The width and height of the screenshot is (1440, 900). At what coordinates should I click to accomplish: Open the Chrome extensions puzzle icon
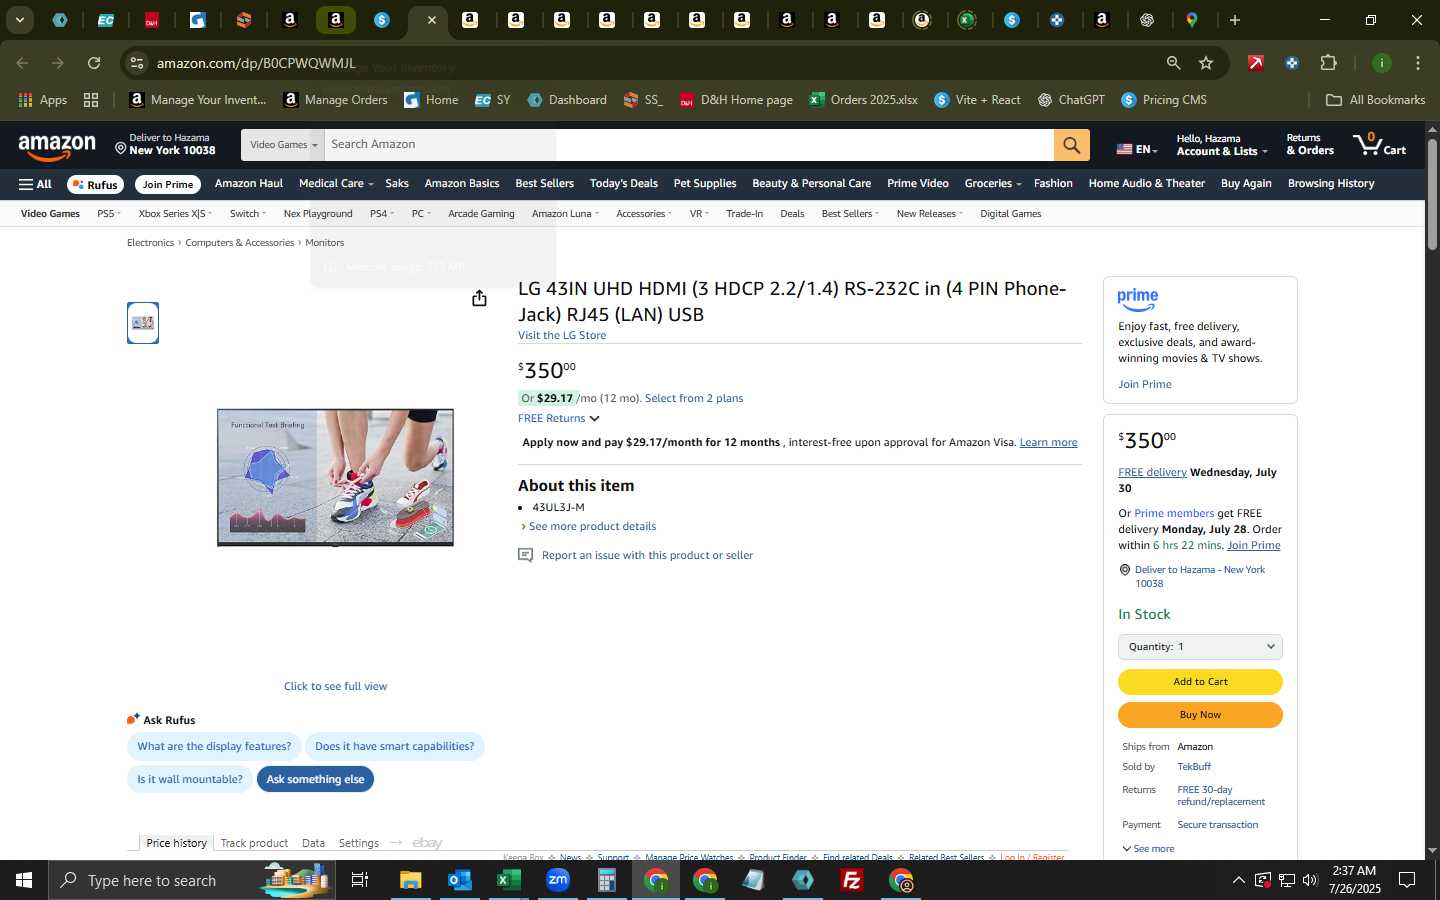pos(1328,63)
